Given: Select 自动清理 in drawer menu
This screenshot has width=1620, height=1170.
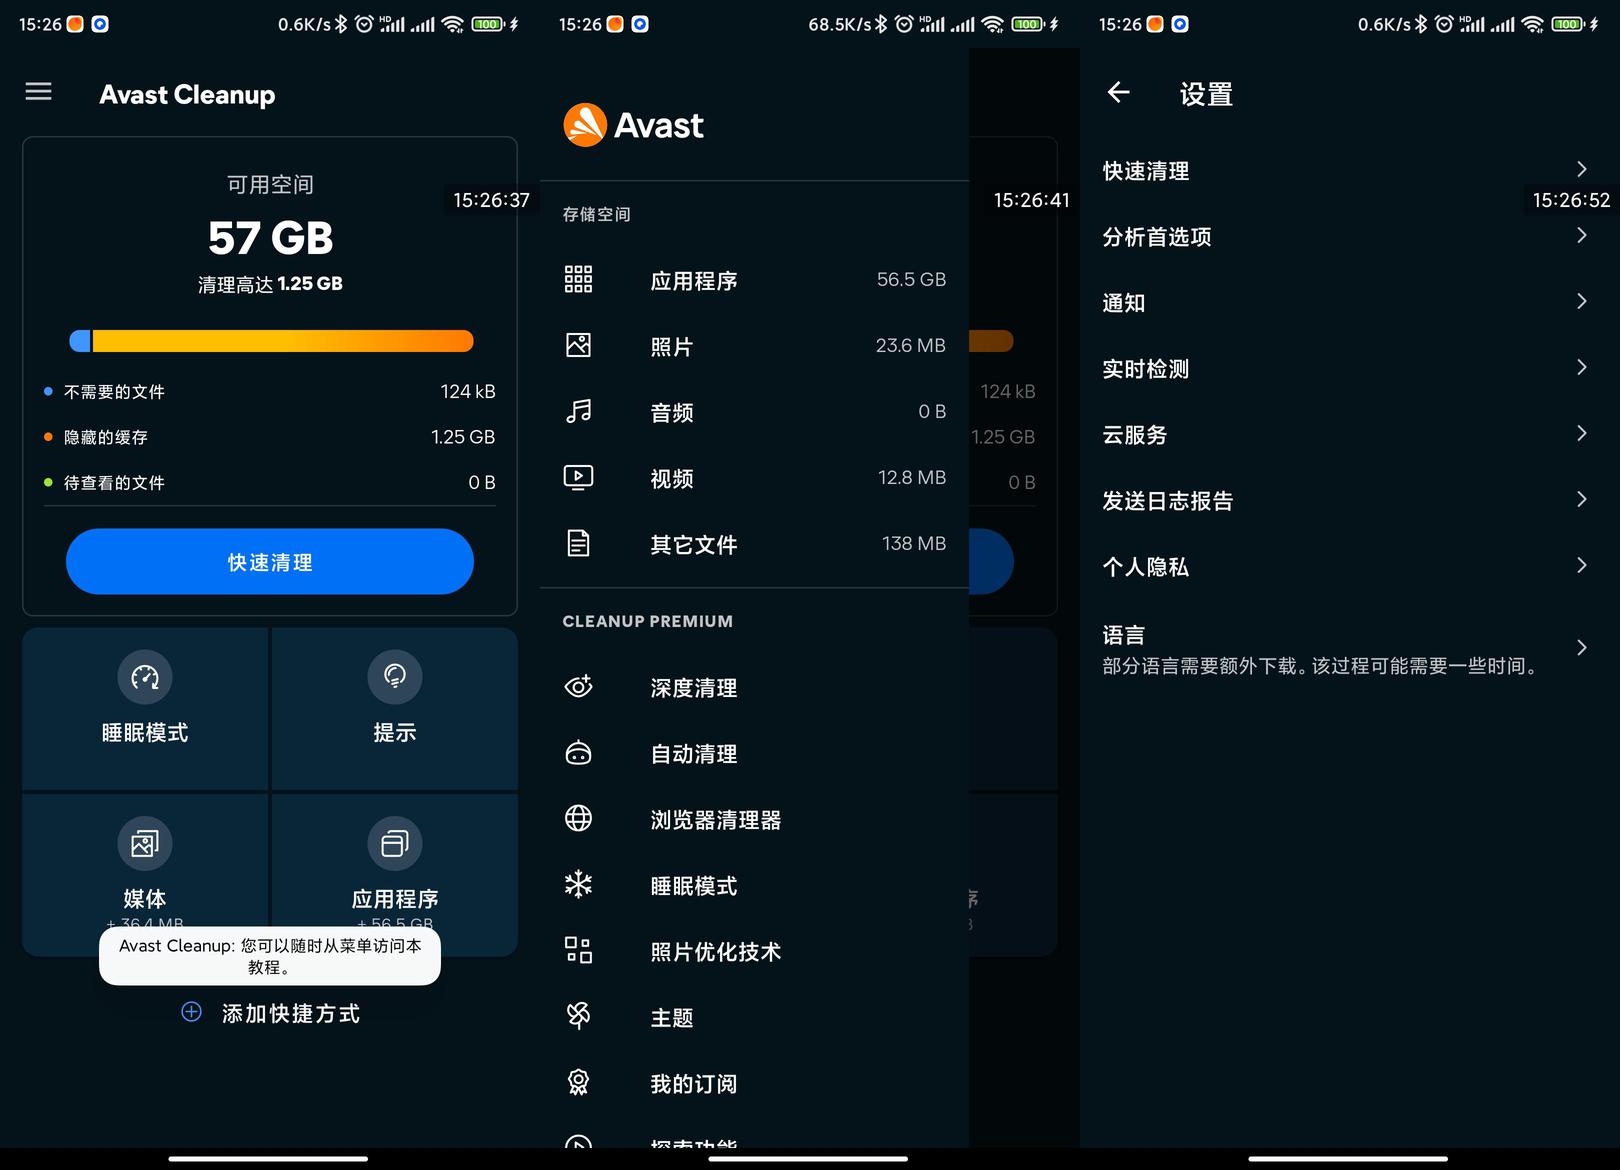Looking at the screenshot, I should (754, 753).
